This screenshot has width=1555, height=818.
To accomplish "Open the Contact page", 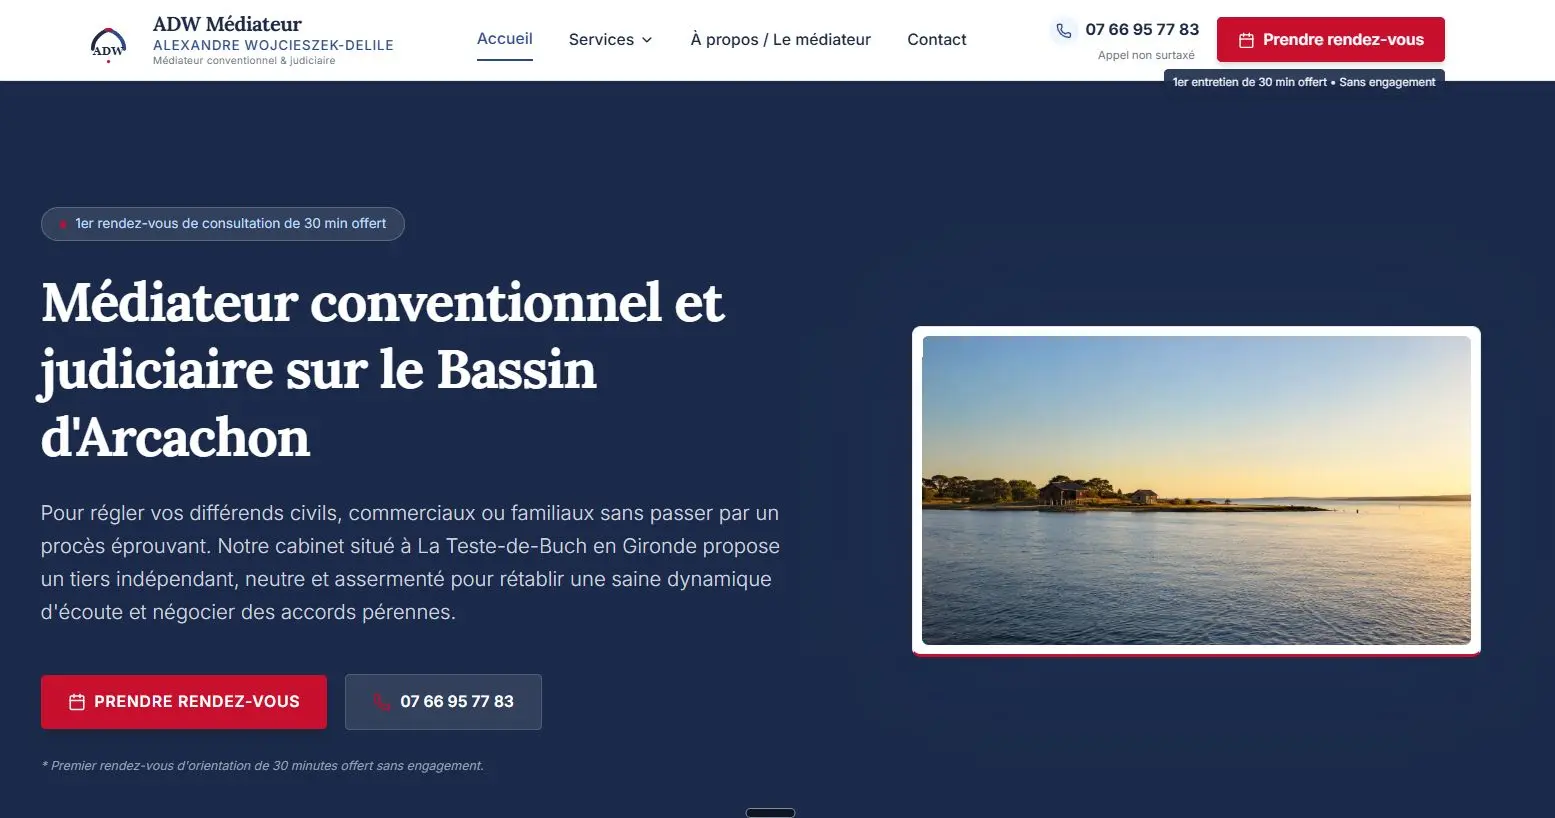I will click(937, 40).
